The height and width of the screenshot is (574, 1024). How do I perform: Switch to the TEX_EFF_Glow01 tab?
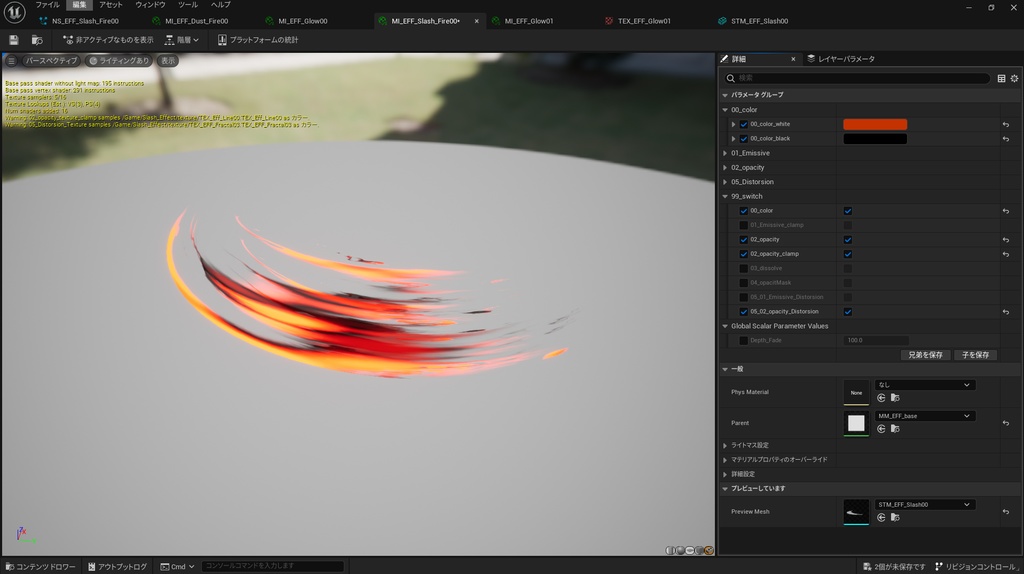pos(644,21)
